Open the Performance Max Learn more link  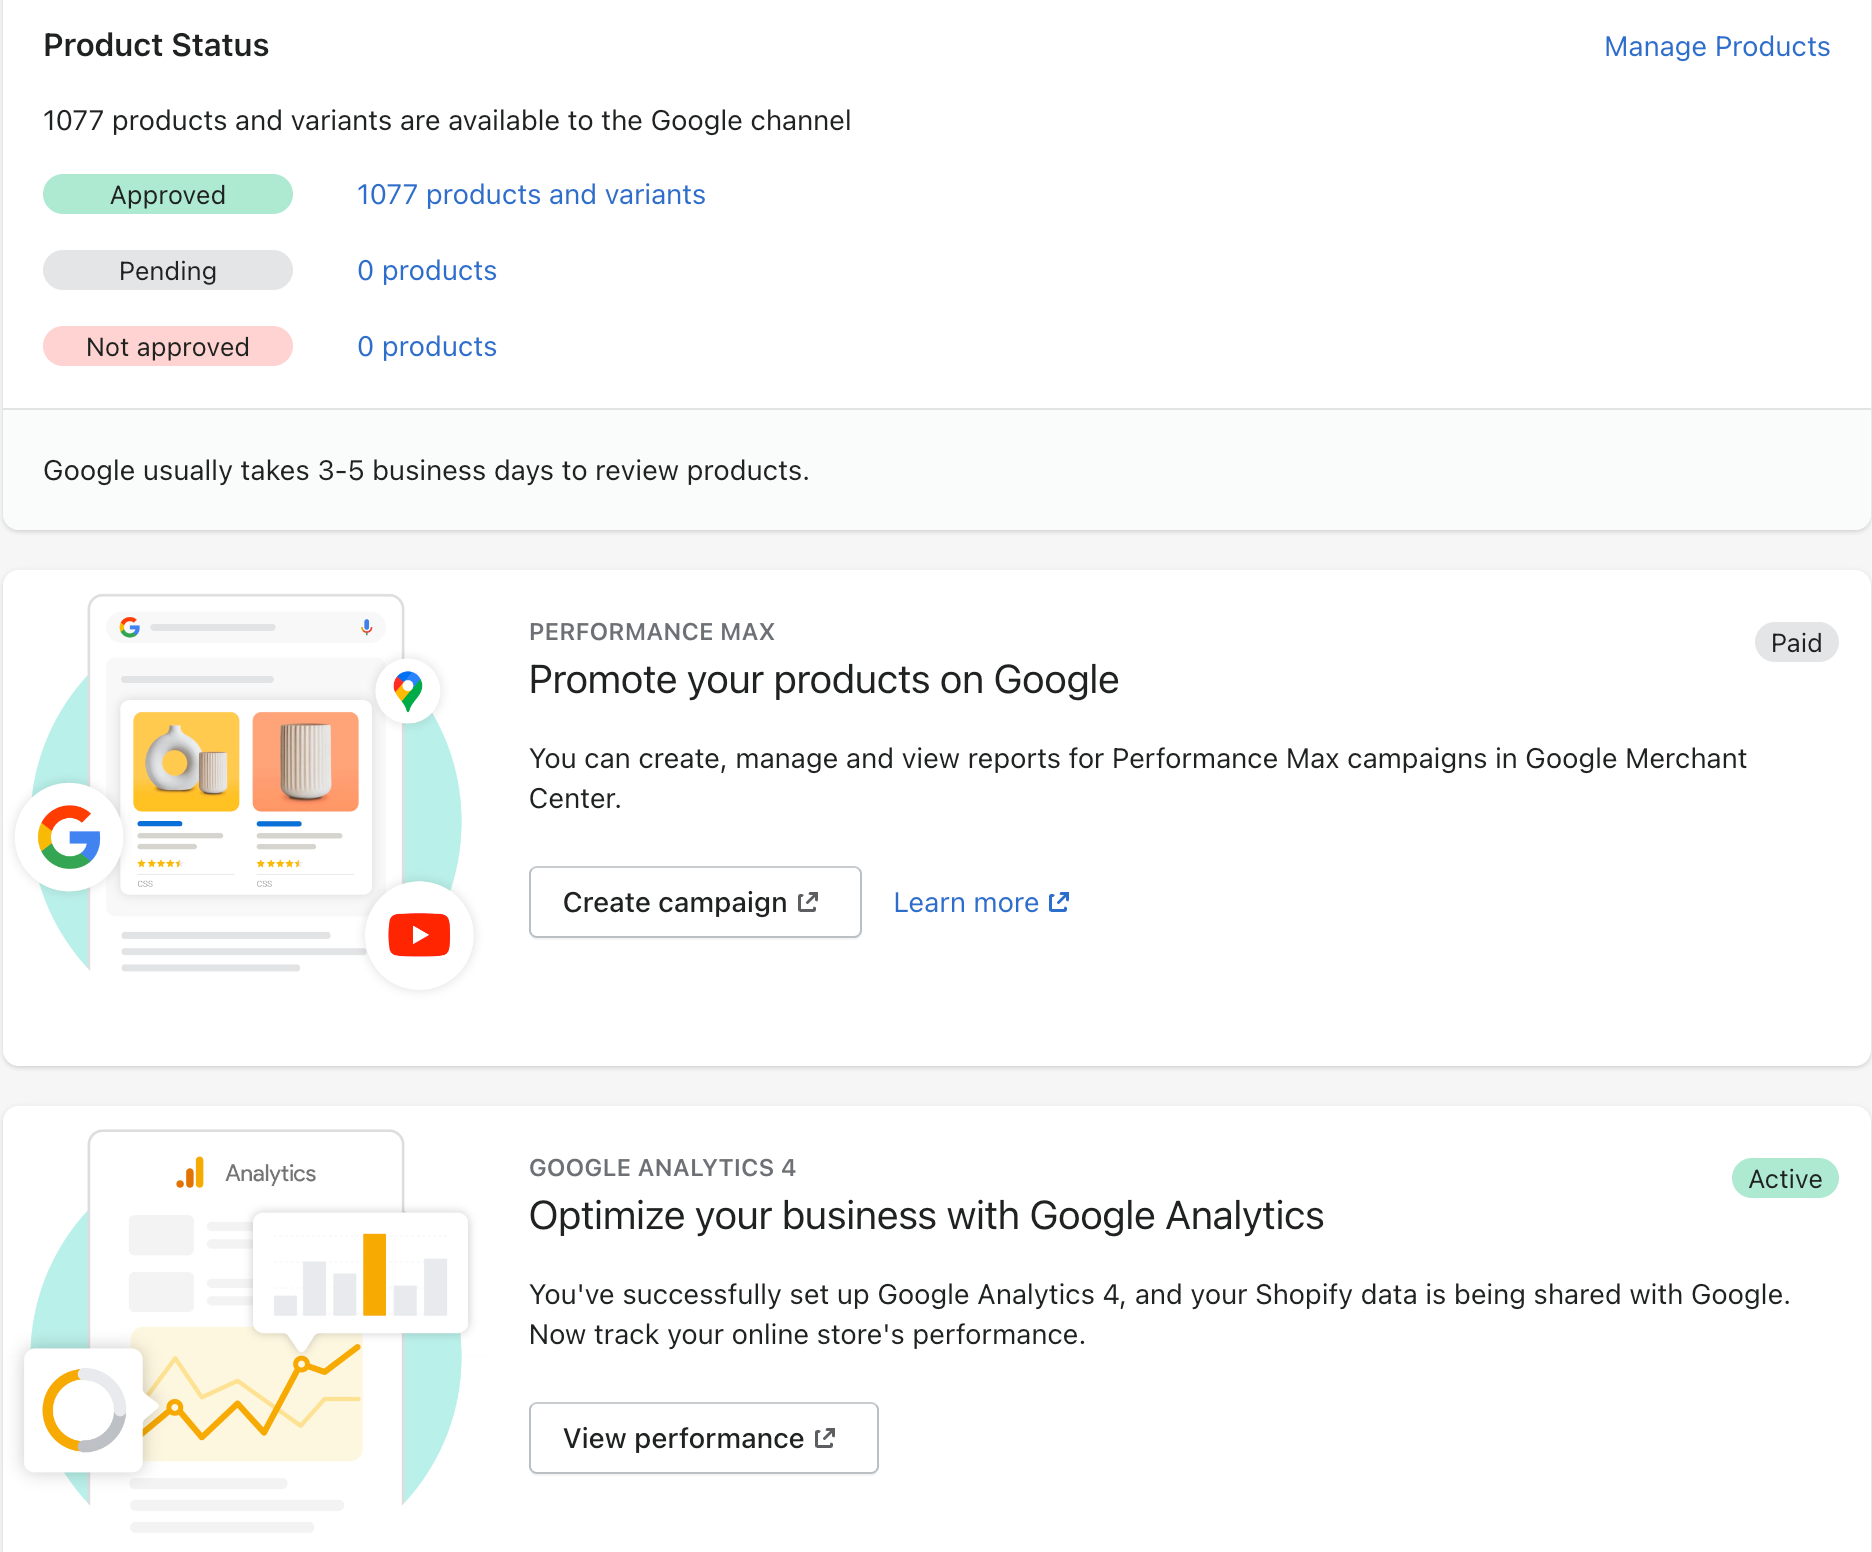pos(981,902)
